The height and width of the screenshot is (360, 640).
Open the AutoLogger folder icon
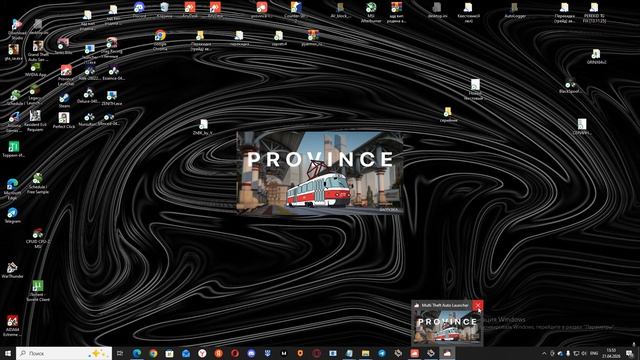tap(515, 10)
